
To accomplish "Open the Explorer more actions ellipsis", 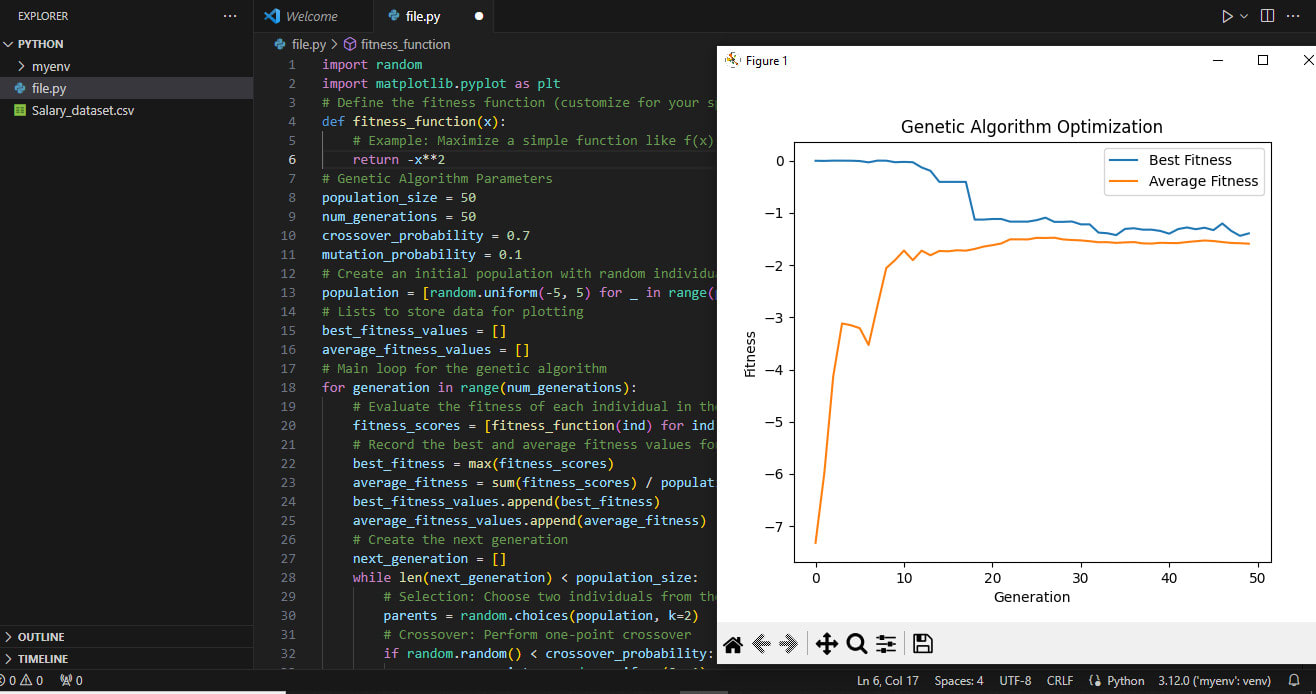I will click(x=231, y=16).
